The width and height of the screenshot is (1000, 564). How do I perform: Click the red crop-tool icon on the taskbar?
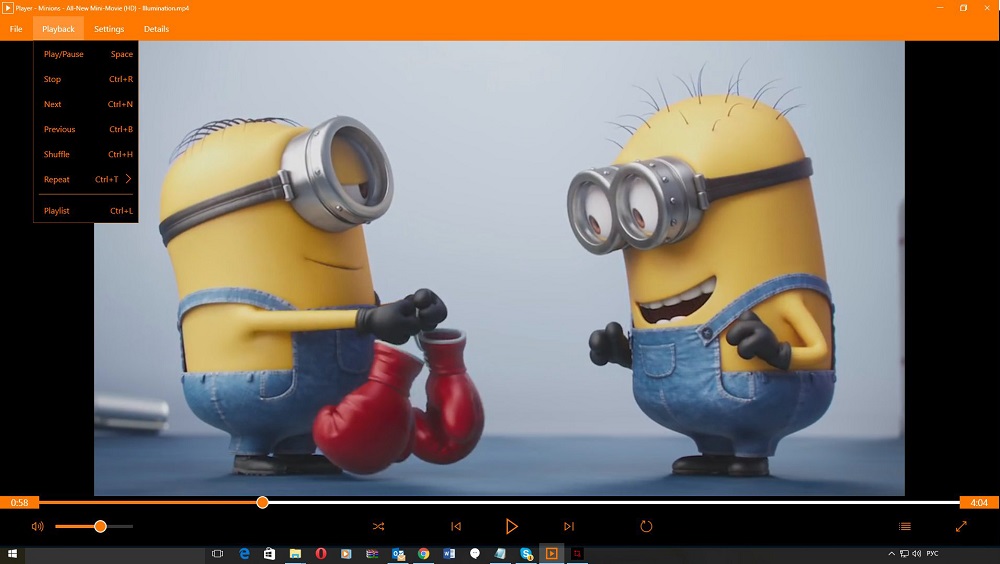click(x=577, y=554)
